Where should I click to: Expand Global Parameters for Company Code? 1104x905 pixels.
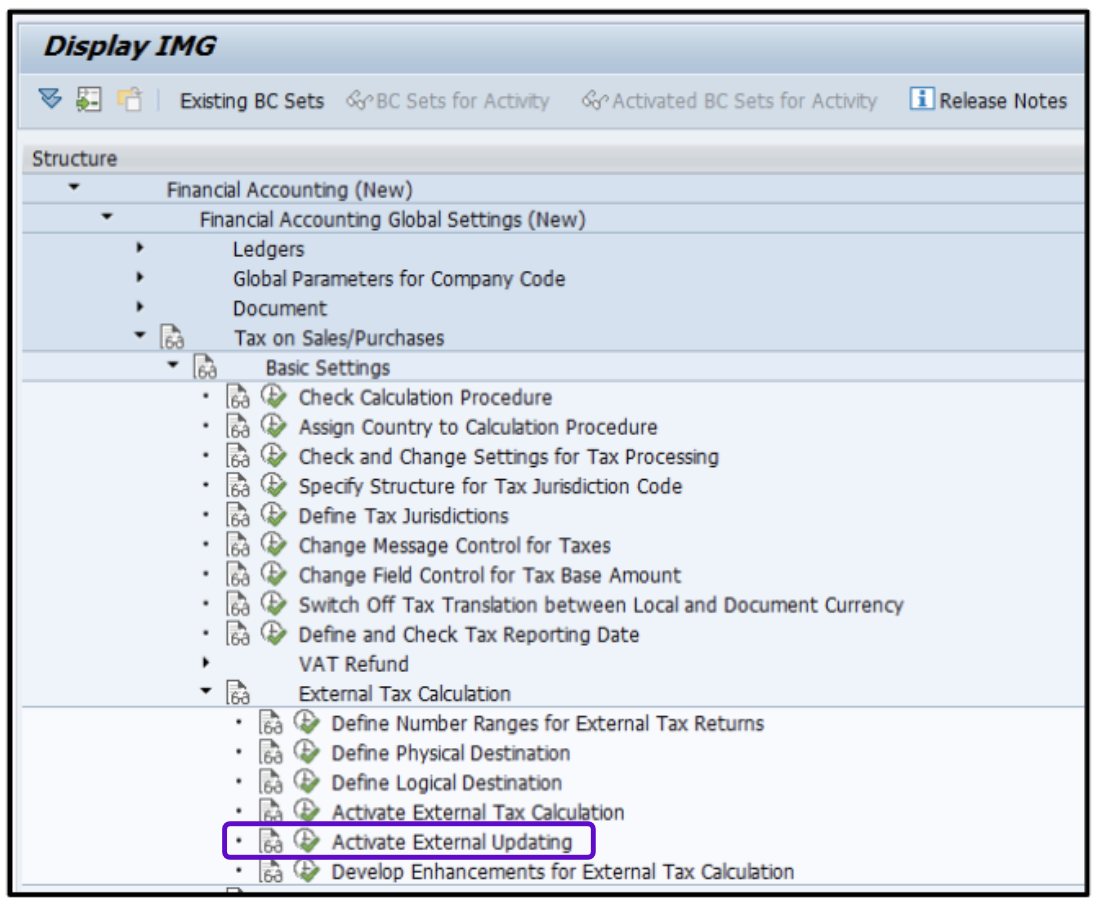click(140, 278)
